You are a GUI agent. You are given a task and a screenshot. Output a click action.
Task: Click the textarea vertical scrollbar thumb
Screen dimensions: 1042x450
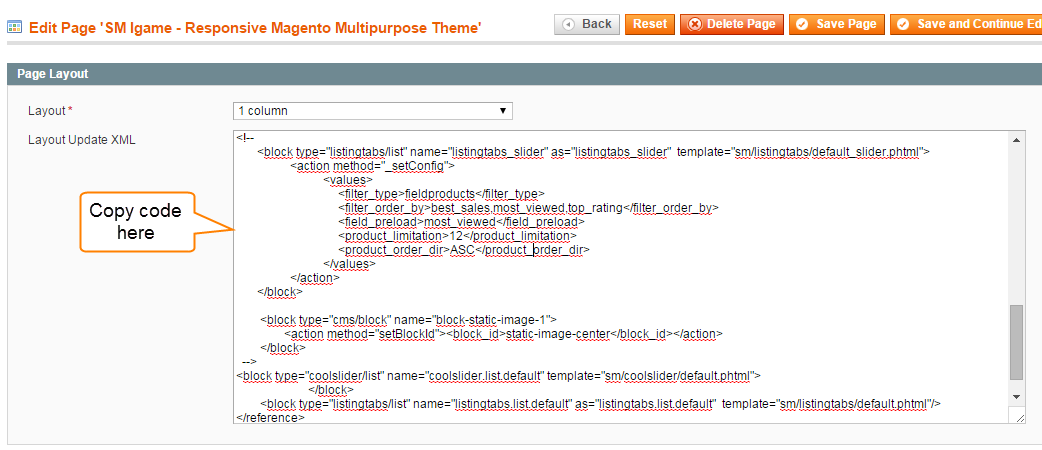pos(1017,342)
